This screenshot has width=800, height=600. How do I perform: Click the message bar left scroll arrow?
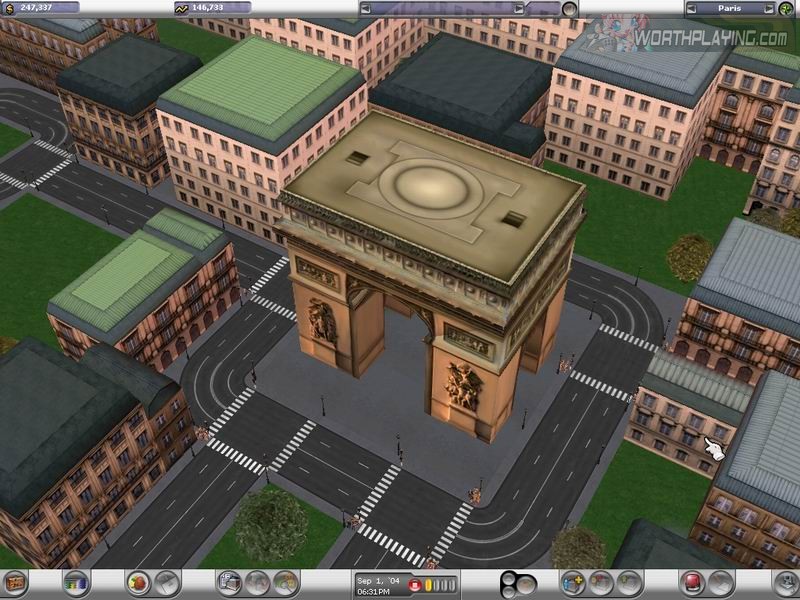366,8
